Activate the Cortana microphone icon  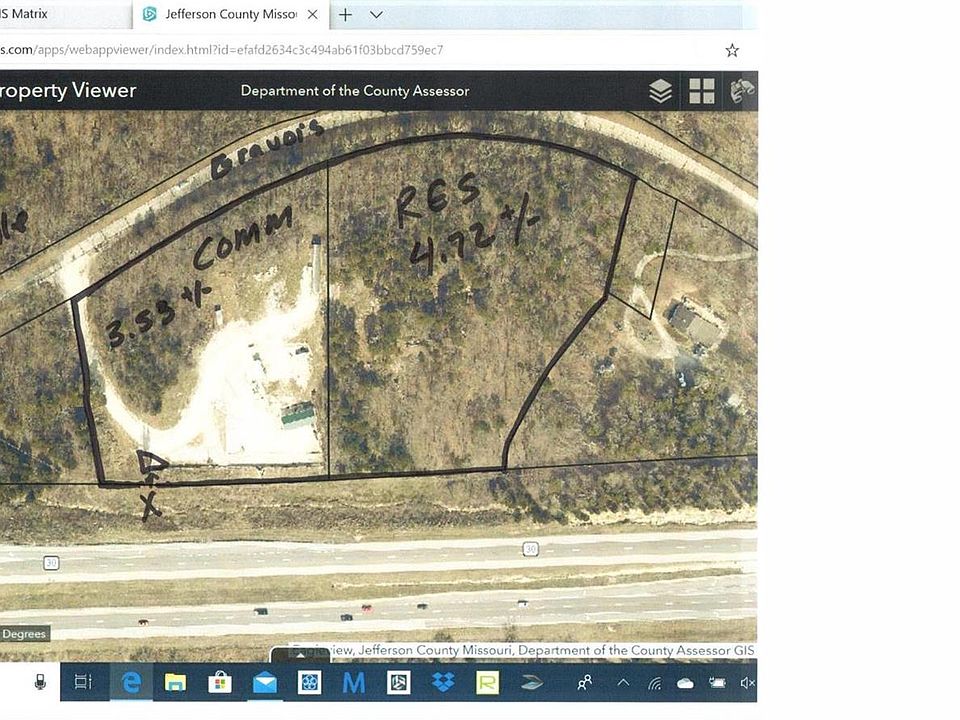point(41,682)
